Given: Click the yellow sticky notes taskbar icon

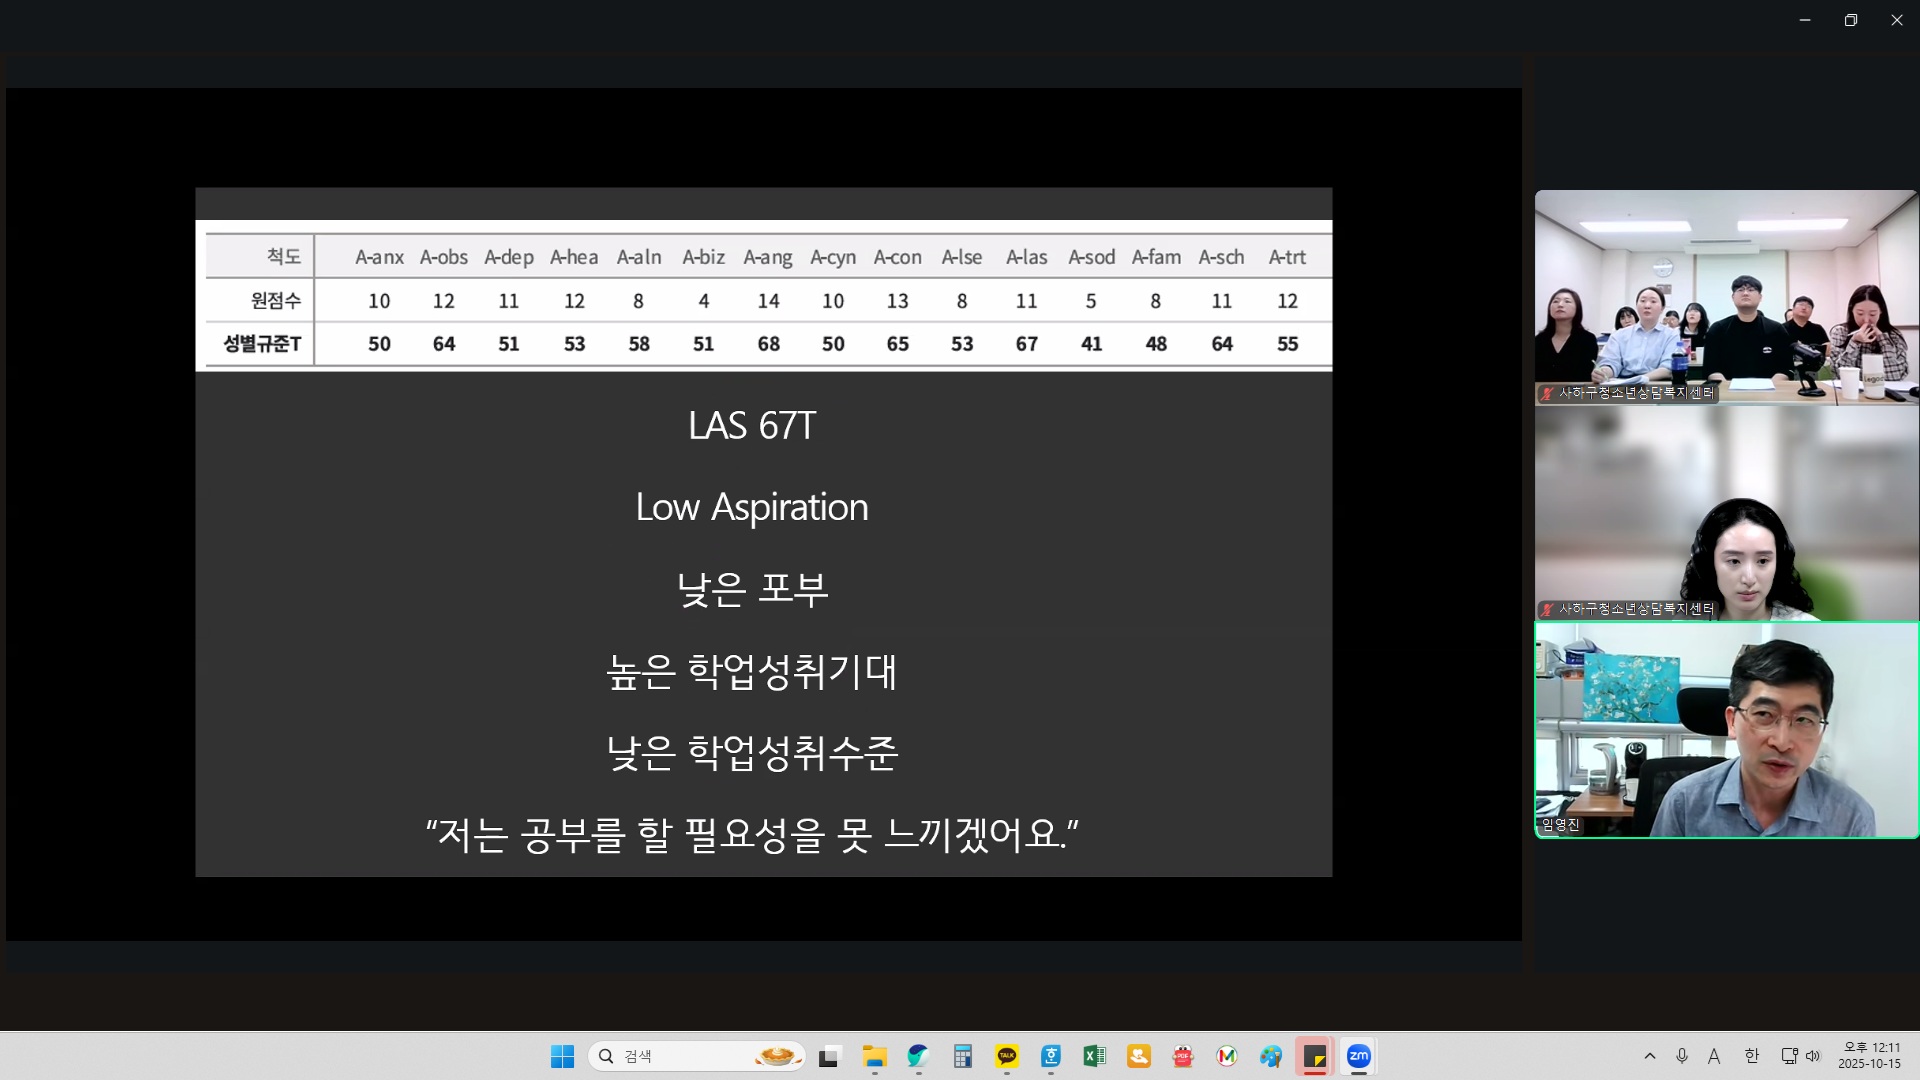Looking at the screenshot, I should [1314, 1056].
